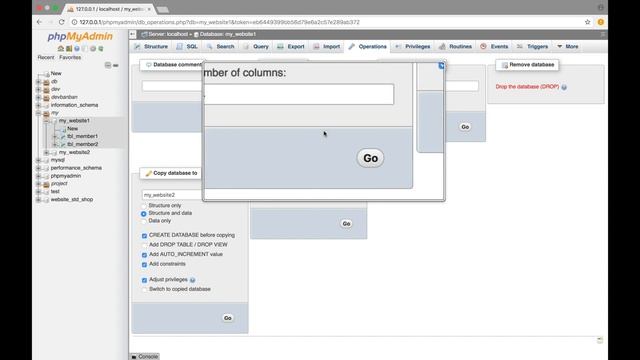Expand the mysql database node
This screenshot has height=360, width=640.
pyautogui.click(x=38, y=160)
